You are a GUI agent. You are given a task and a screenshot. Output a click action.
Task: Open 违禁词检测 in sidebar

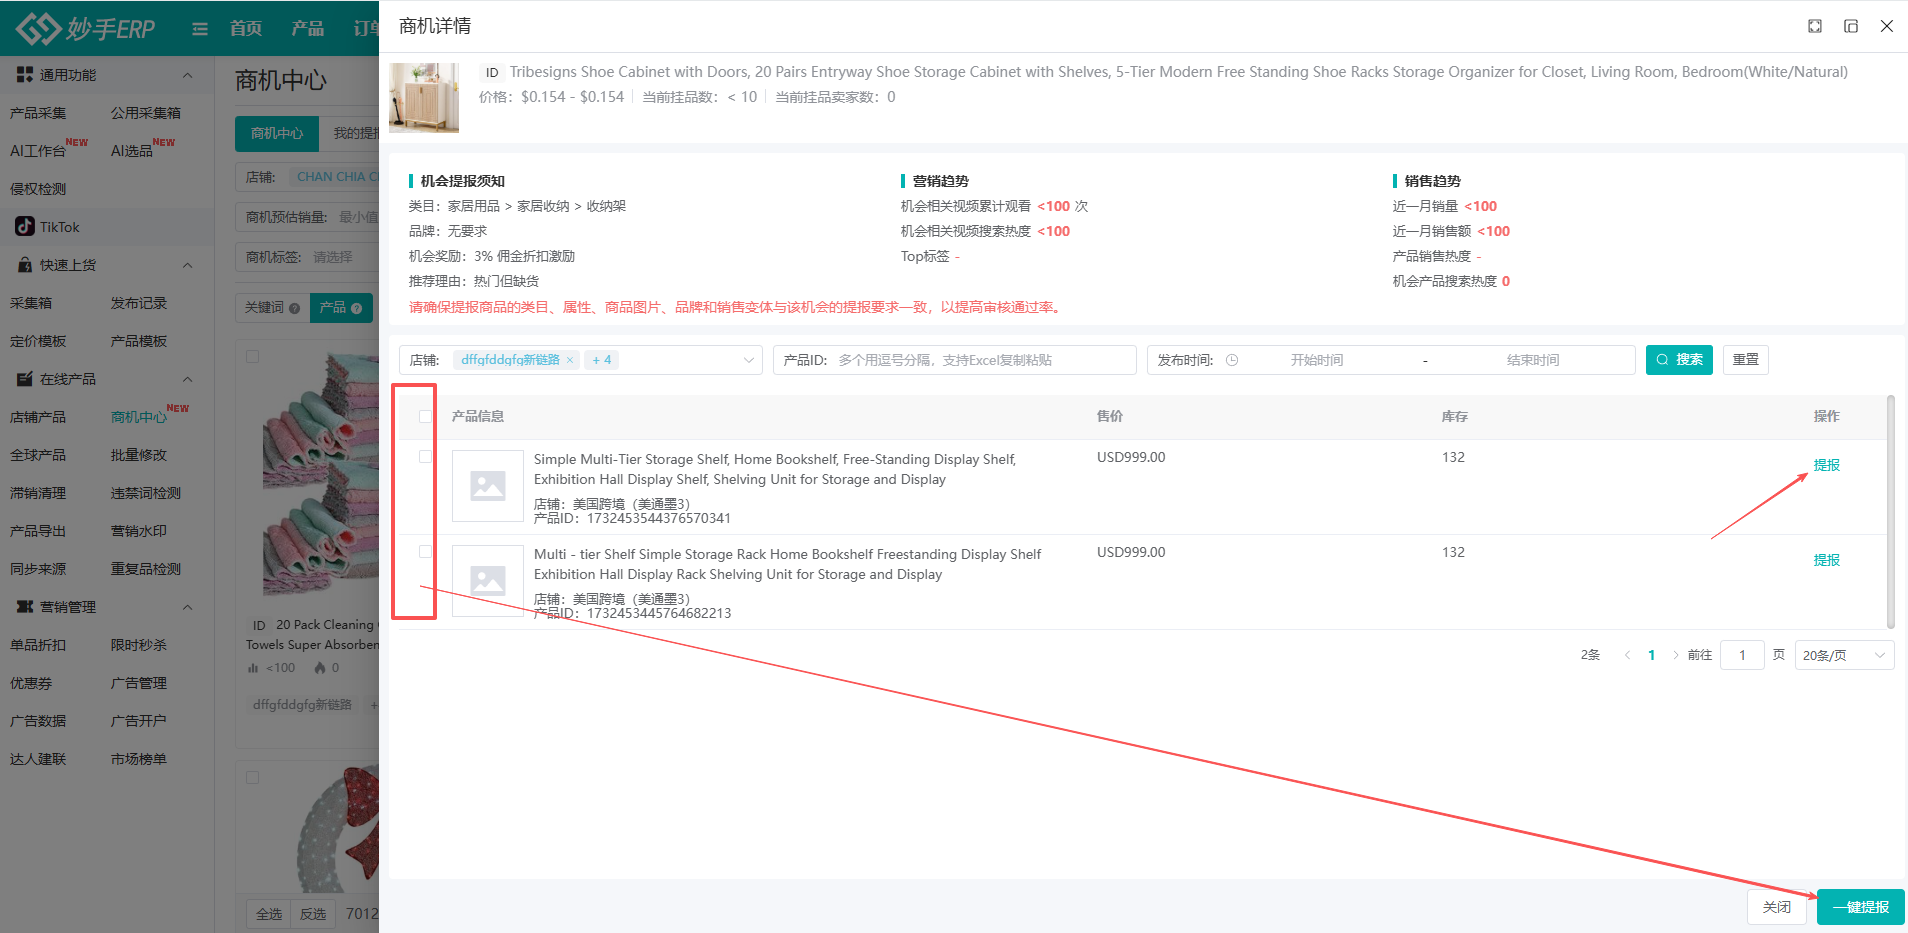pos(146,493)
